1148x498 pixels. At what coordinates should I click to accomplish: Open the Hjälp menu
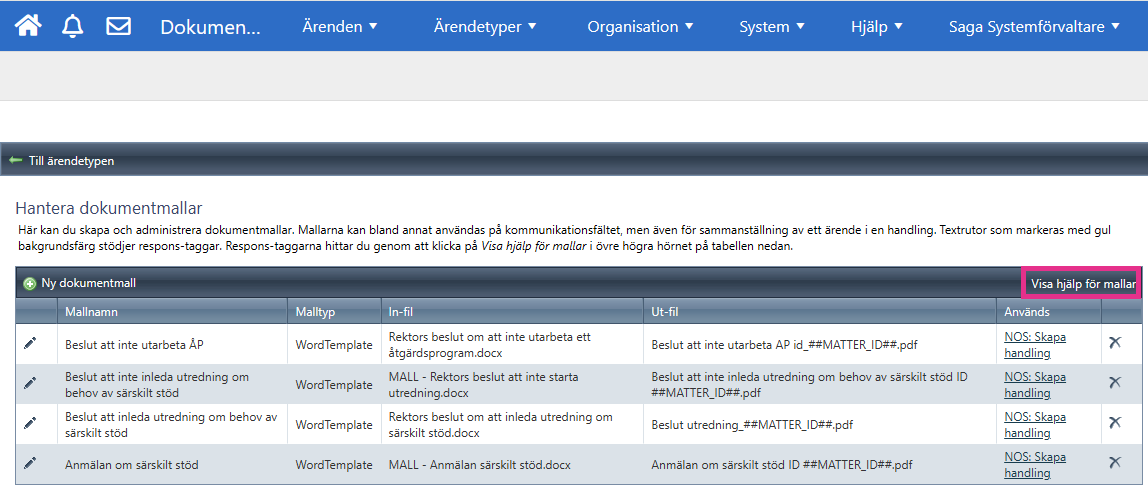pyautogui.click(x=877, y=27)
